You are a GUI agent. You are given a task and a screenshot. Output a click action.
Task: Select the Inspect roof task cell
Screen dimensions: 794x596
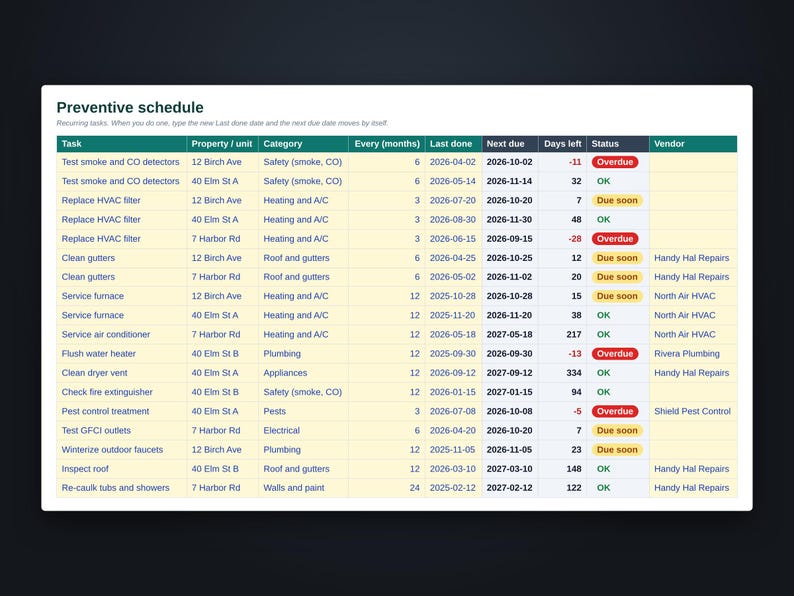click(x=122, y=469)
